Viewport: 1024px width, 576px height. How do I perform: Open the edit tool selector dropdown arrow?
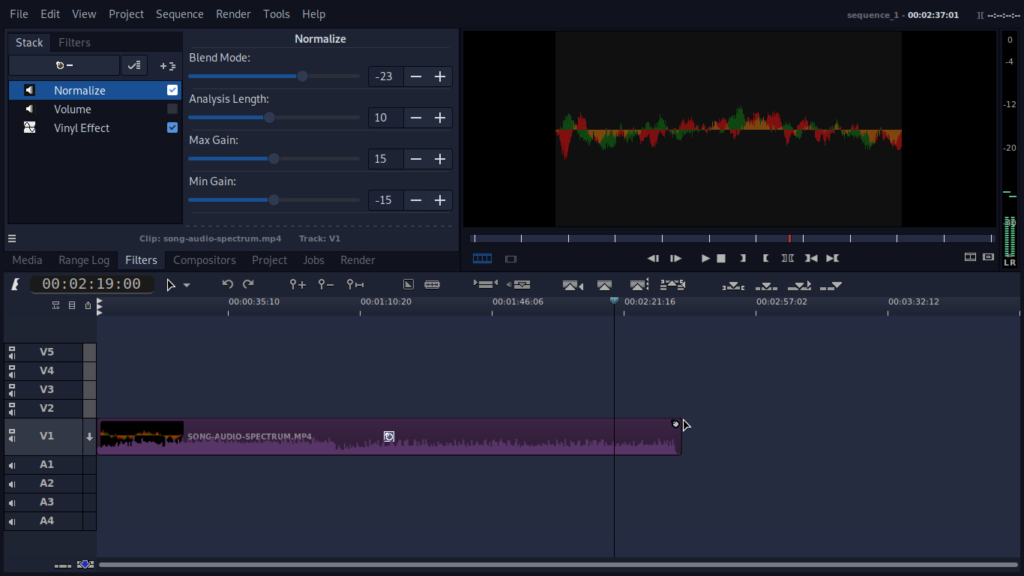[187, 286]
